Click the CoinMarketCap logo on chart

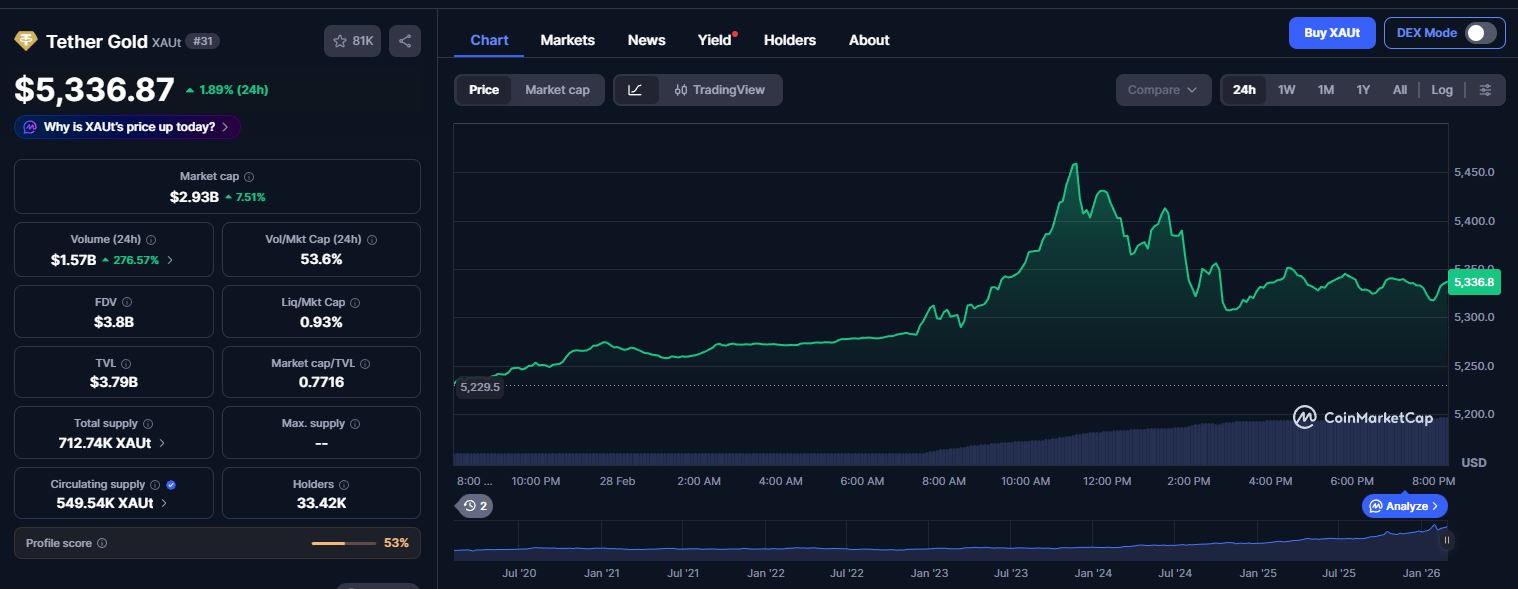pos(1362,418)
